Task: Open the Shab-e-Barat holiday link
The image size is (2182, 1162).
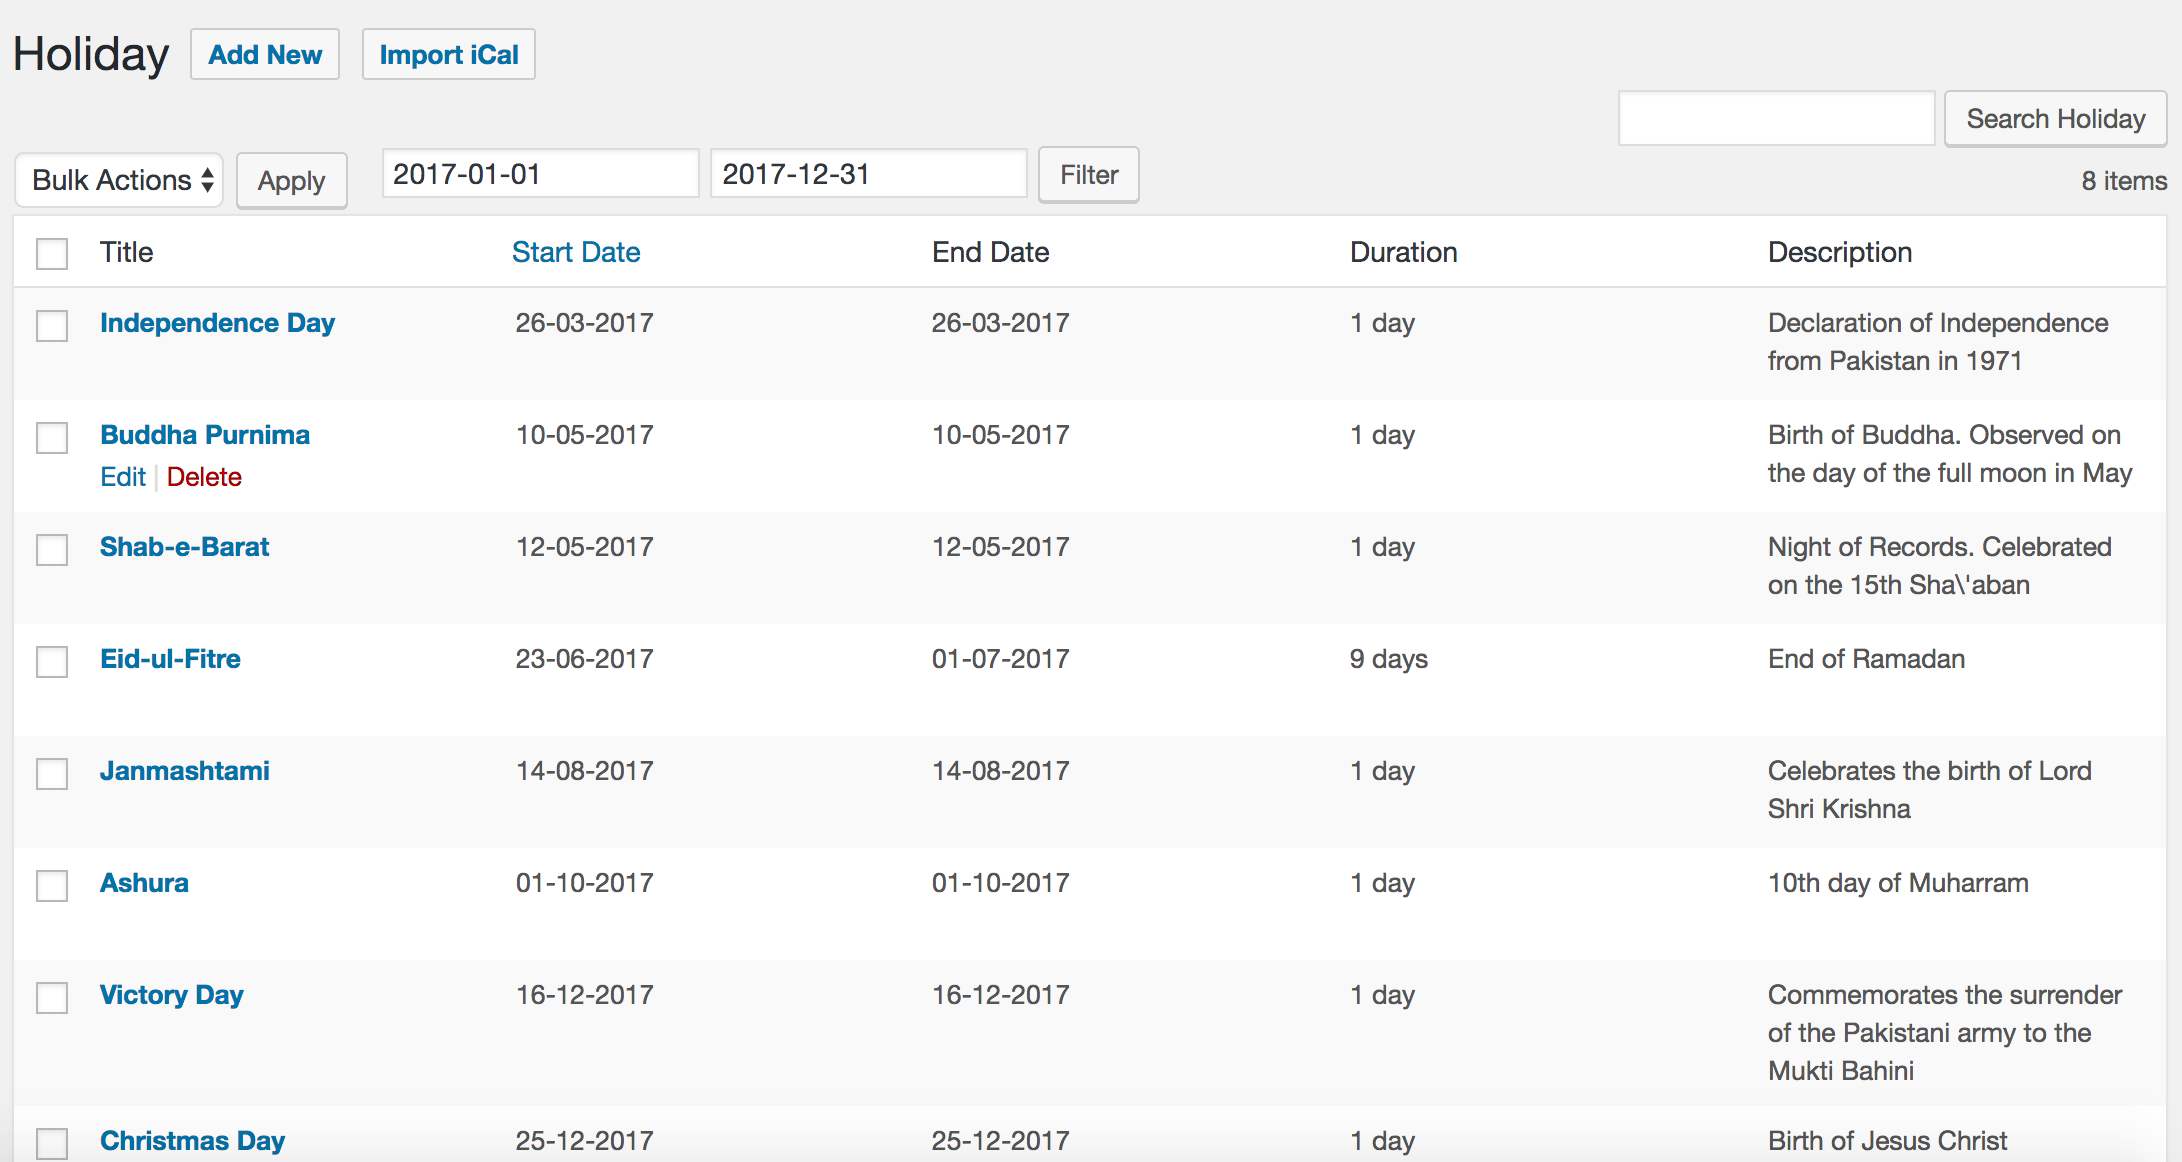Action: [x=184, y=547]
